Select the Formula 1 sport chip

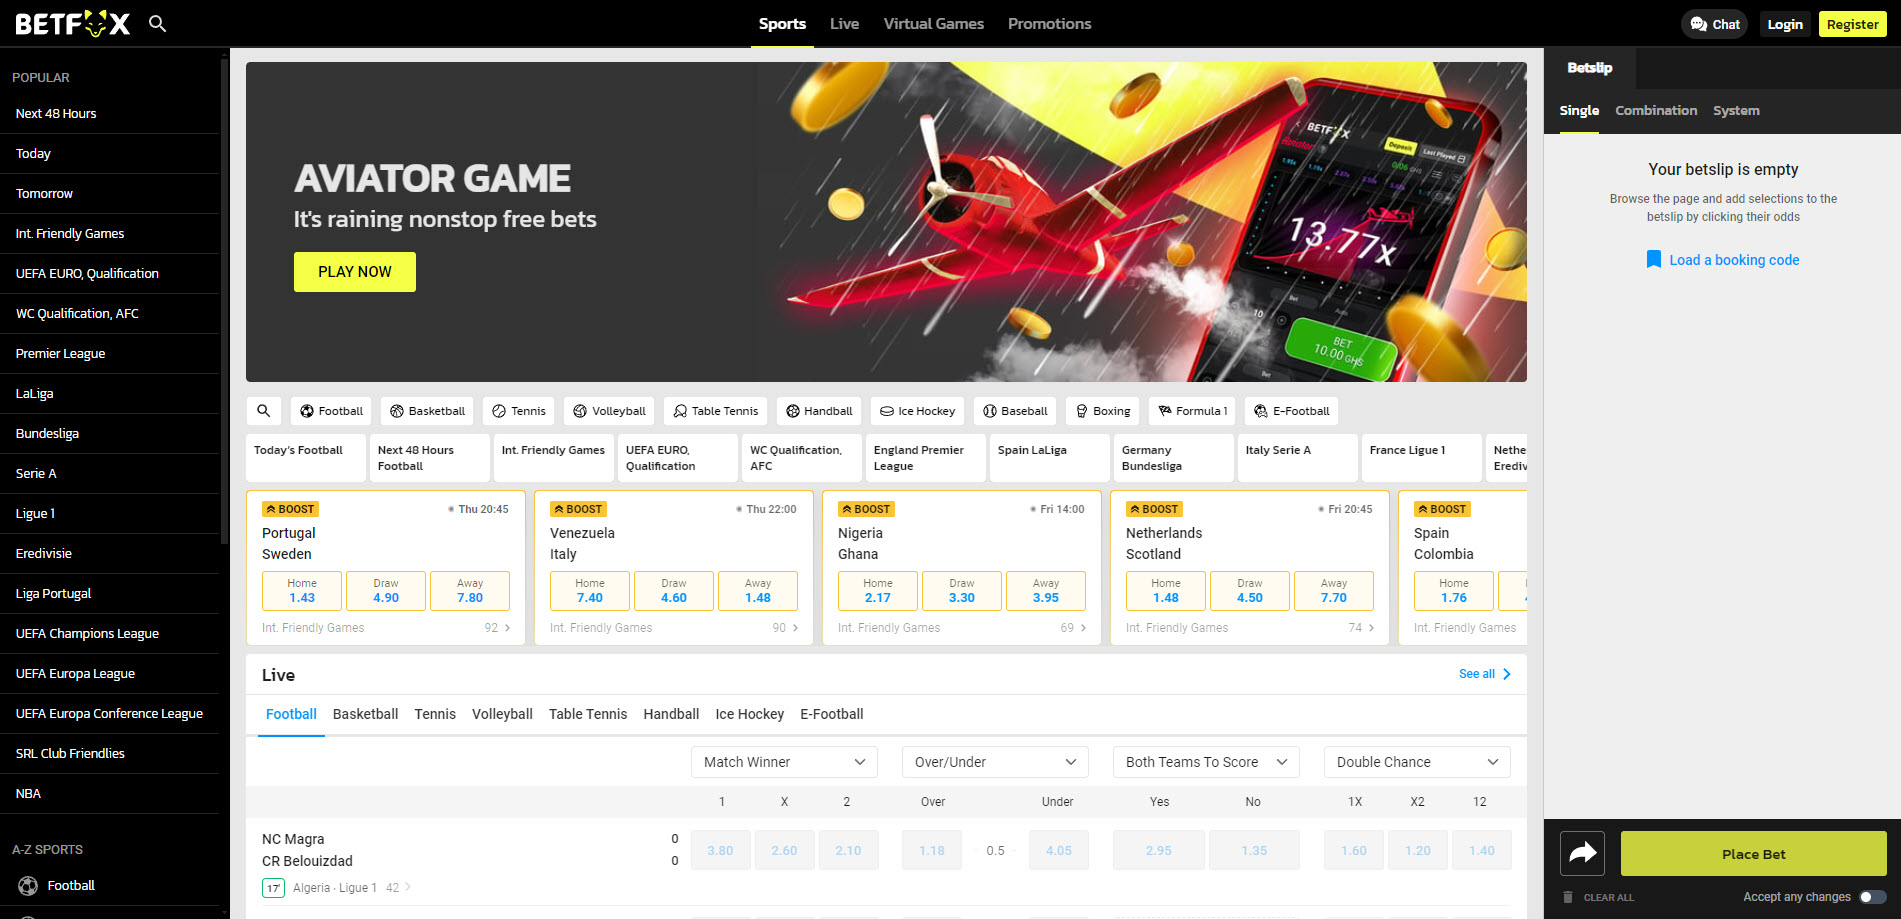click(x=1192, y=411)
